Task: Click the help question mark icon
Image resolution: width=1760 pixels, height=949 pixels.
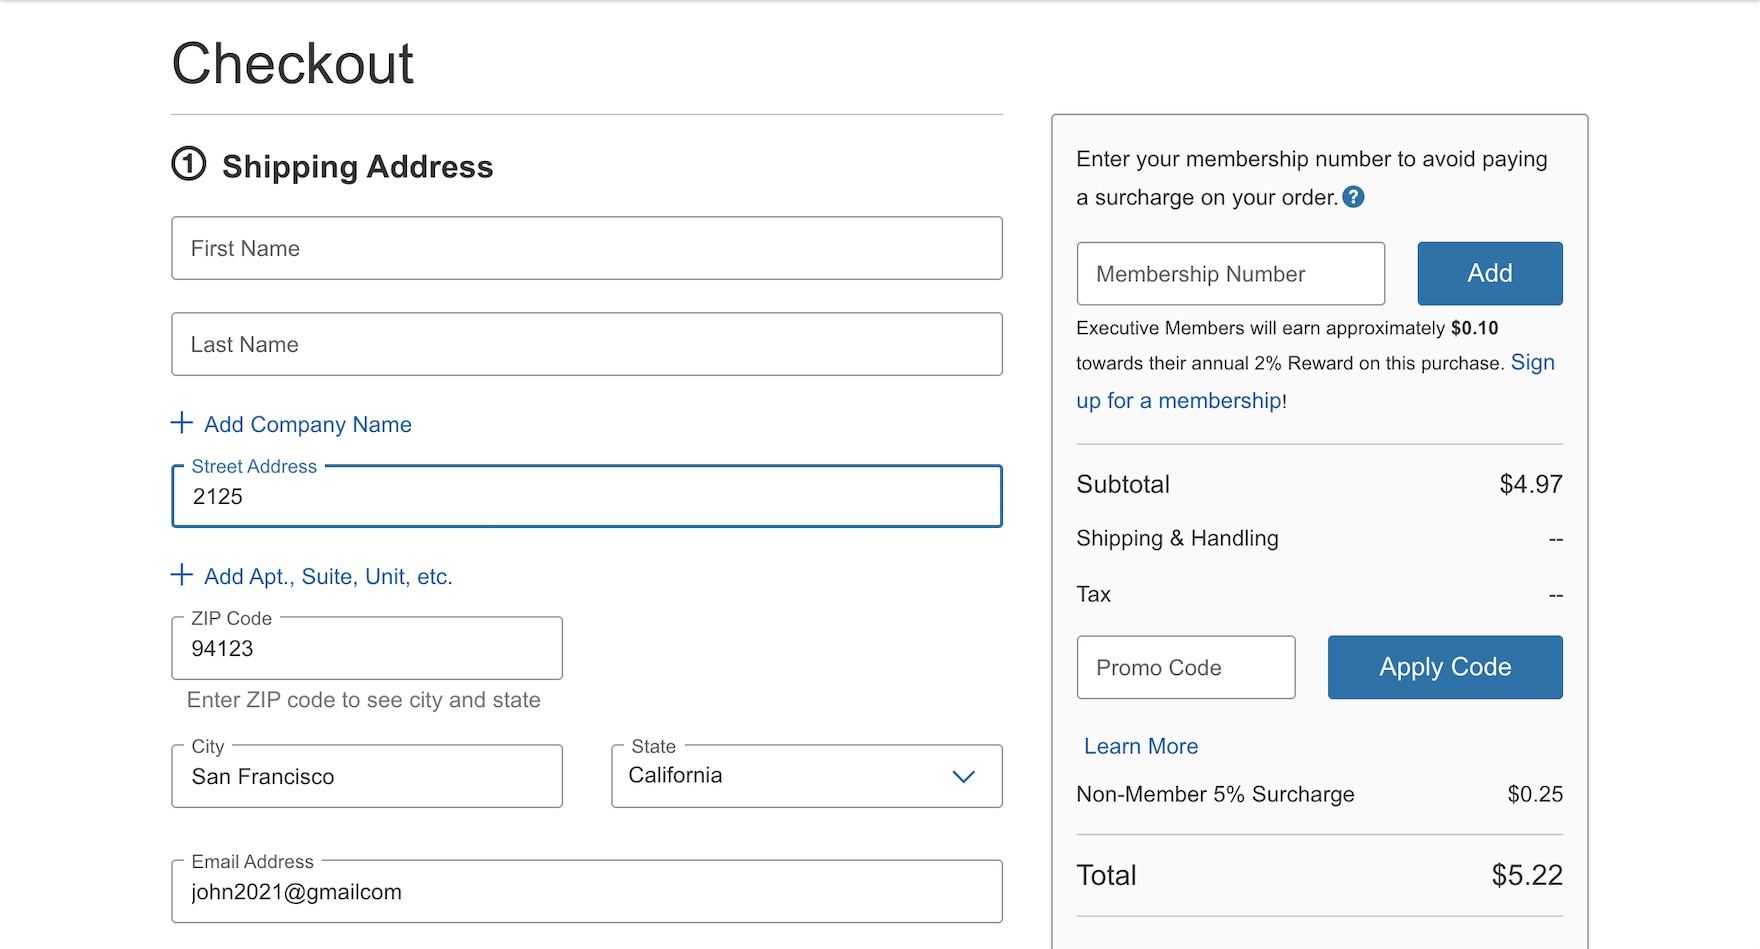Action: point(1353,197)
